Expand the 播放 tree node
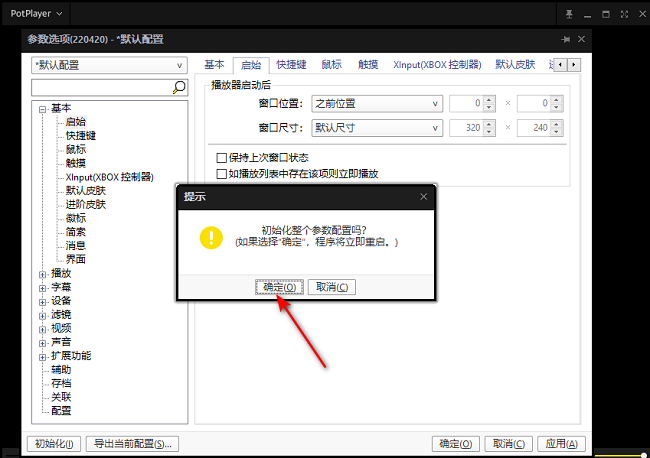The height and width of the screenshot is (458, 650). click(42, 273)
